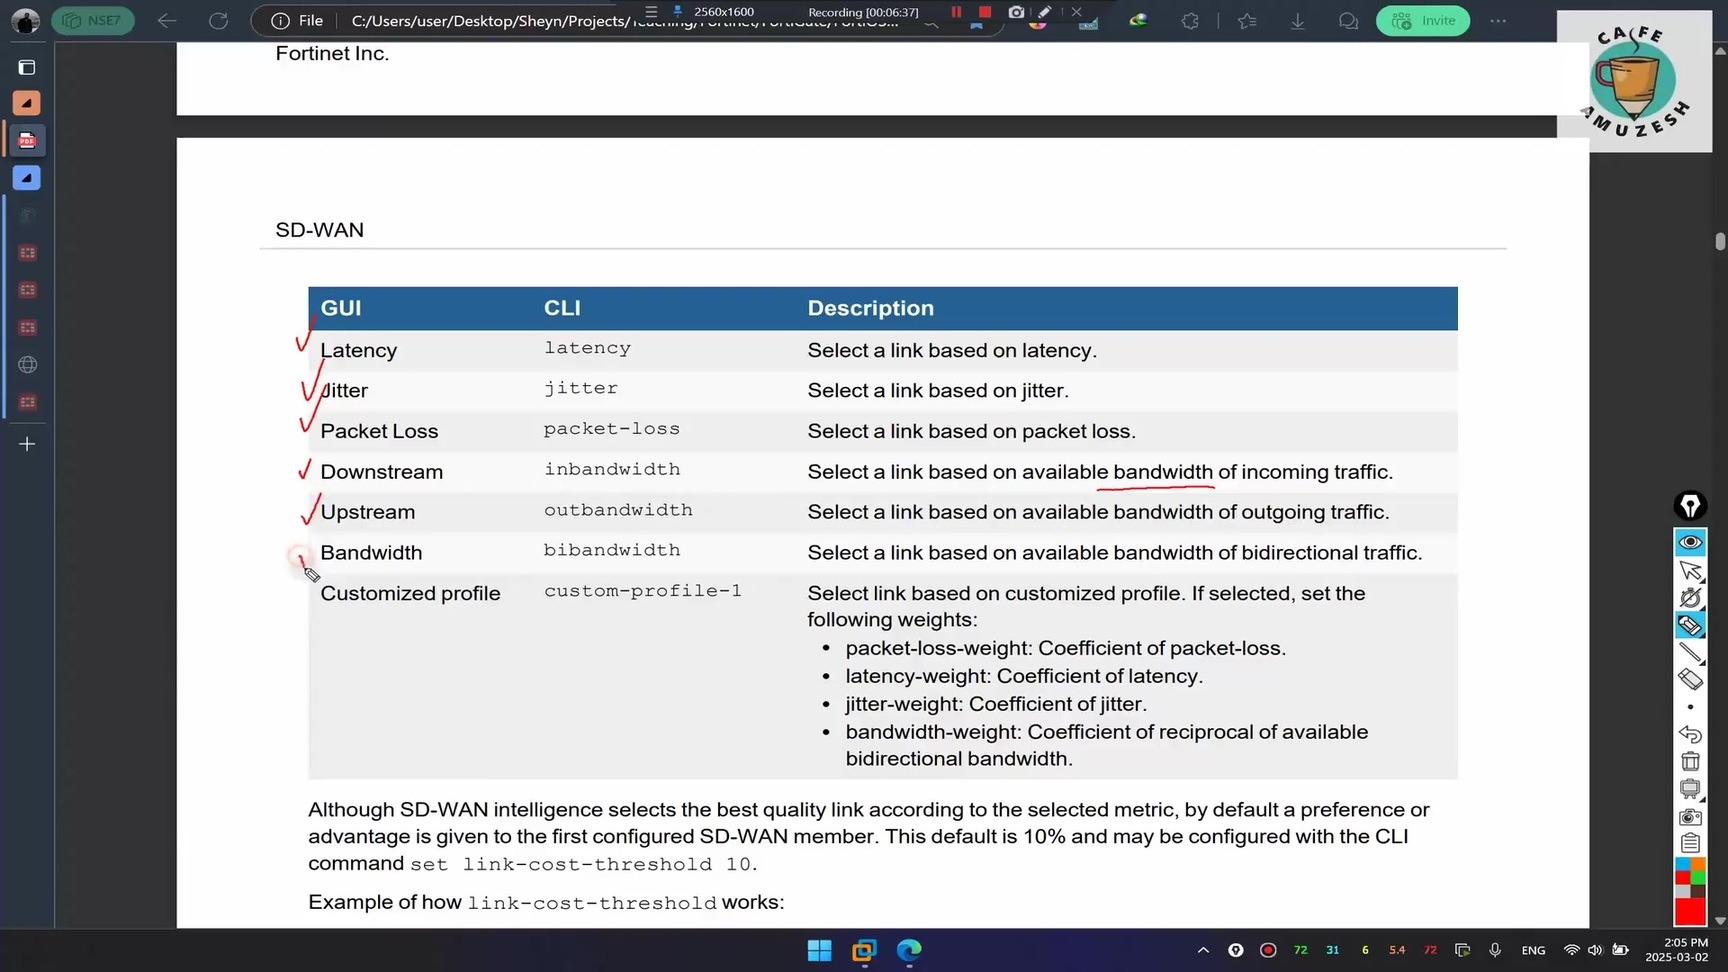Image resolution: width=1728 pixels, height=972 pixels.
Task: Click the 'bibandwidth' CLI value
Action: coord(612,550)
